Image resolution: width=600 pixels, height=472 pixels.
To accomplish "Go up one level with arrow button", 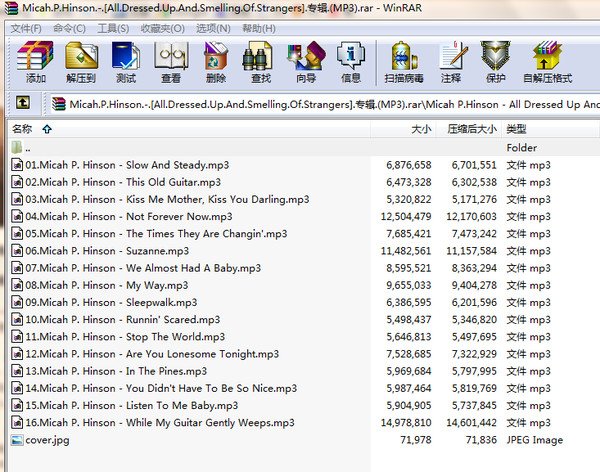I will tap(23, 103).
